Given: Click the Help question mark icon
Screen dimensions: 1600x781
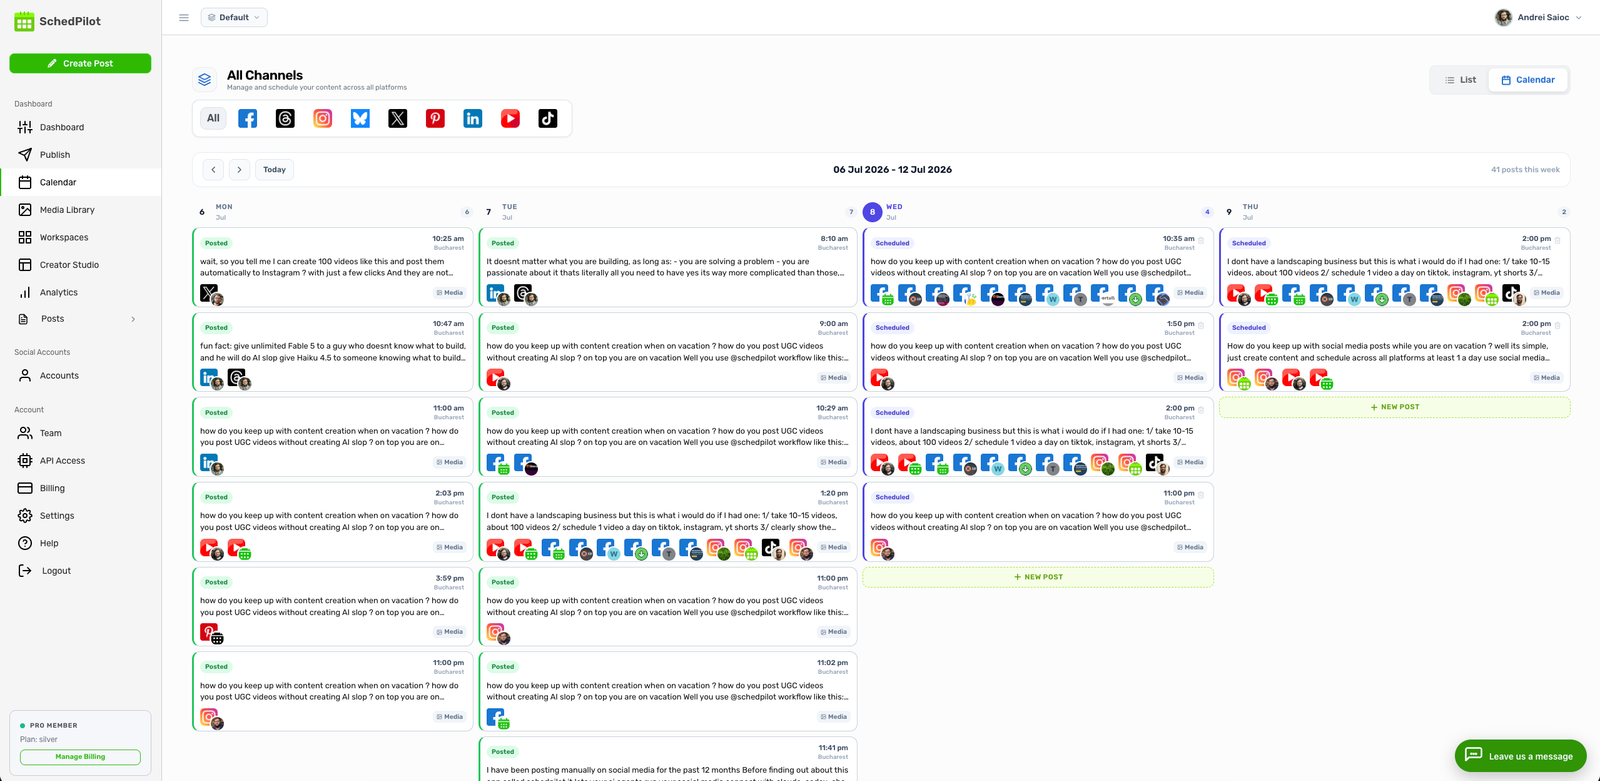Looking at the screenshot, I should pyautogui.click(x=25, y=543).
